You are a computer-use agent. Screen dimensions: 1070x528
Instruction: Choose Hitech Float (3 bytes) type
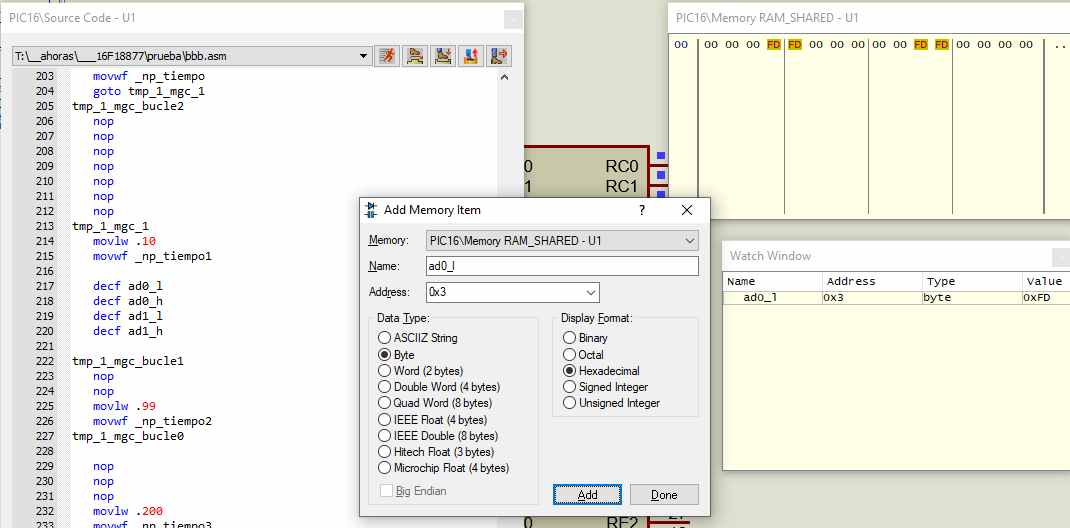point(436,452)
